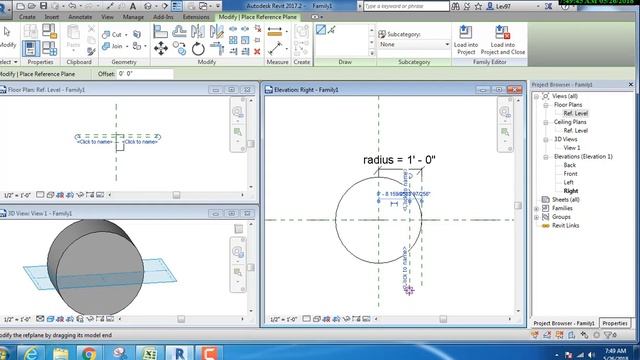Click the keyword search input field

406,6
